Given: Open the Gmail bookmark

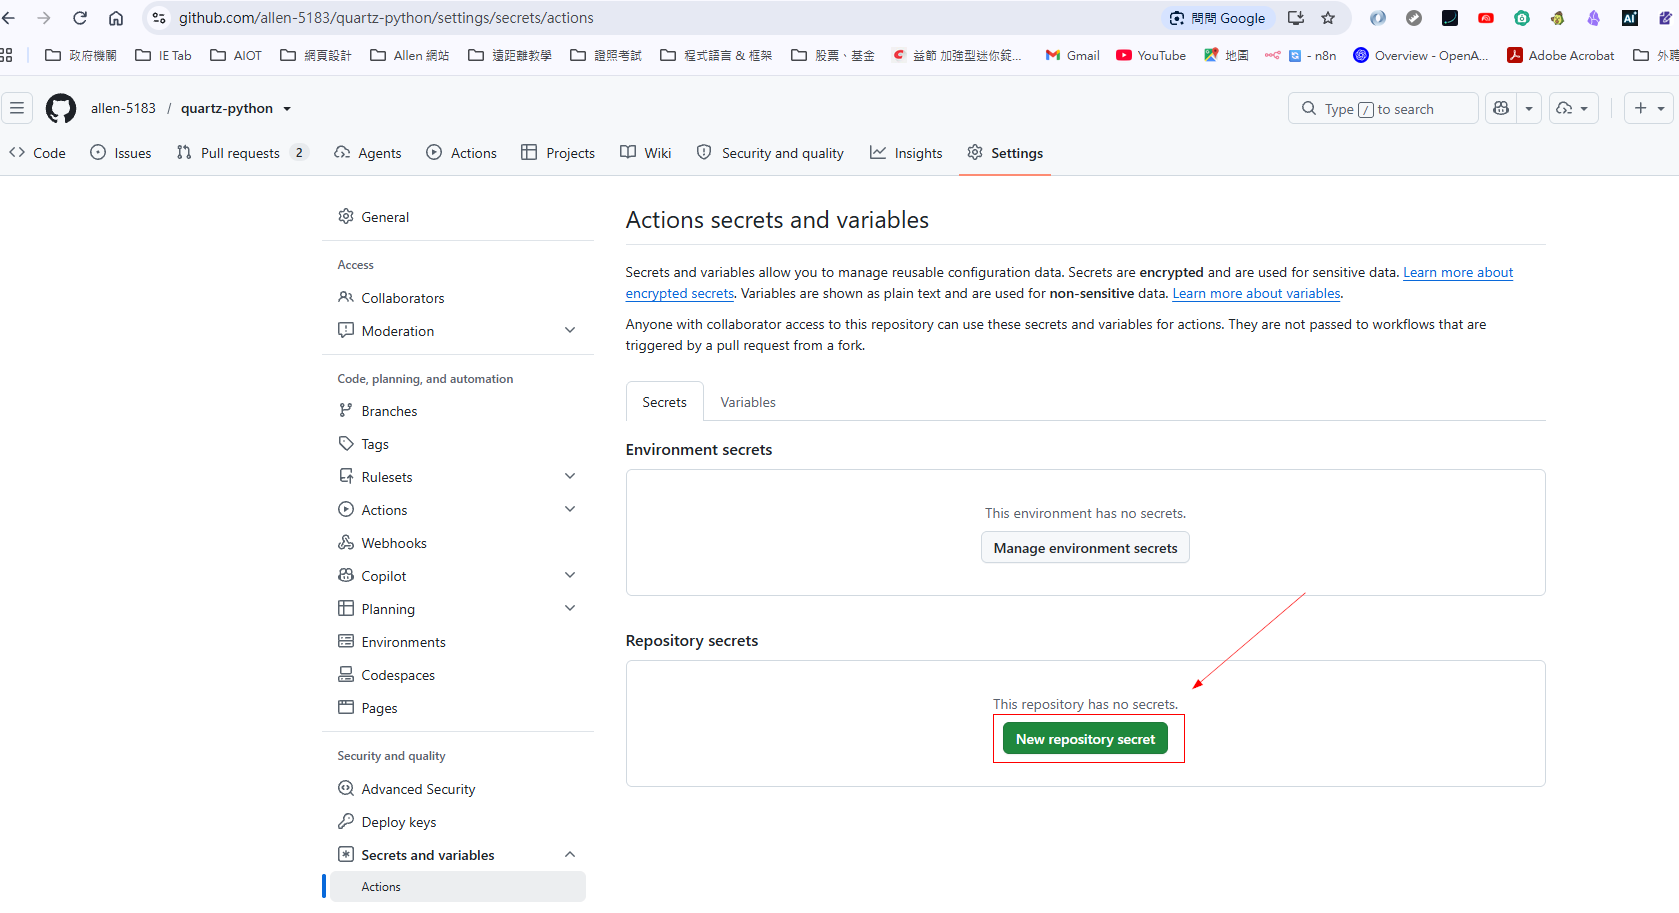Looking at the screenshot, I should (1072, 55).
